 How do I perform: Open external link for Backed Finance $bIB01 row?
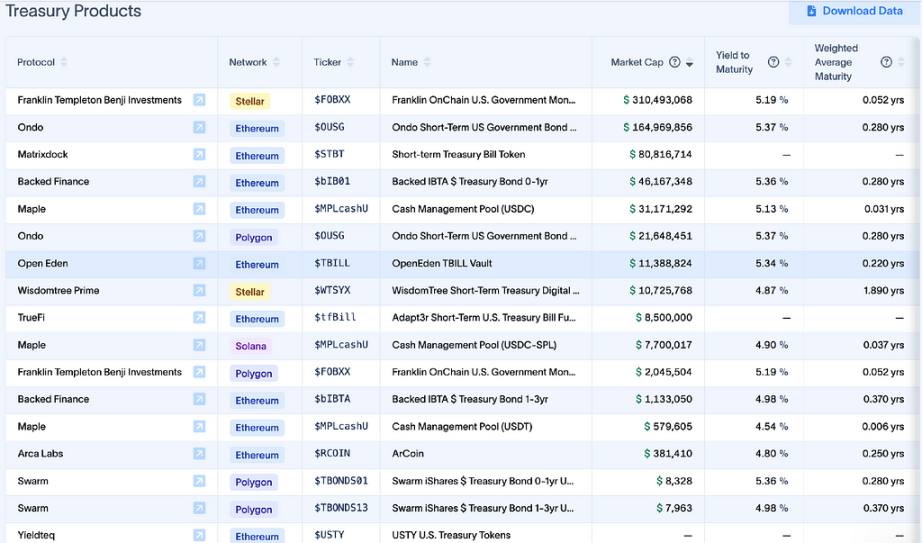[199, 181]
